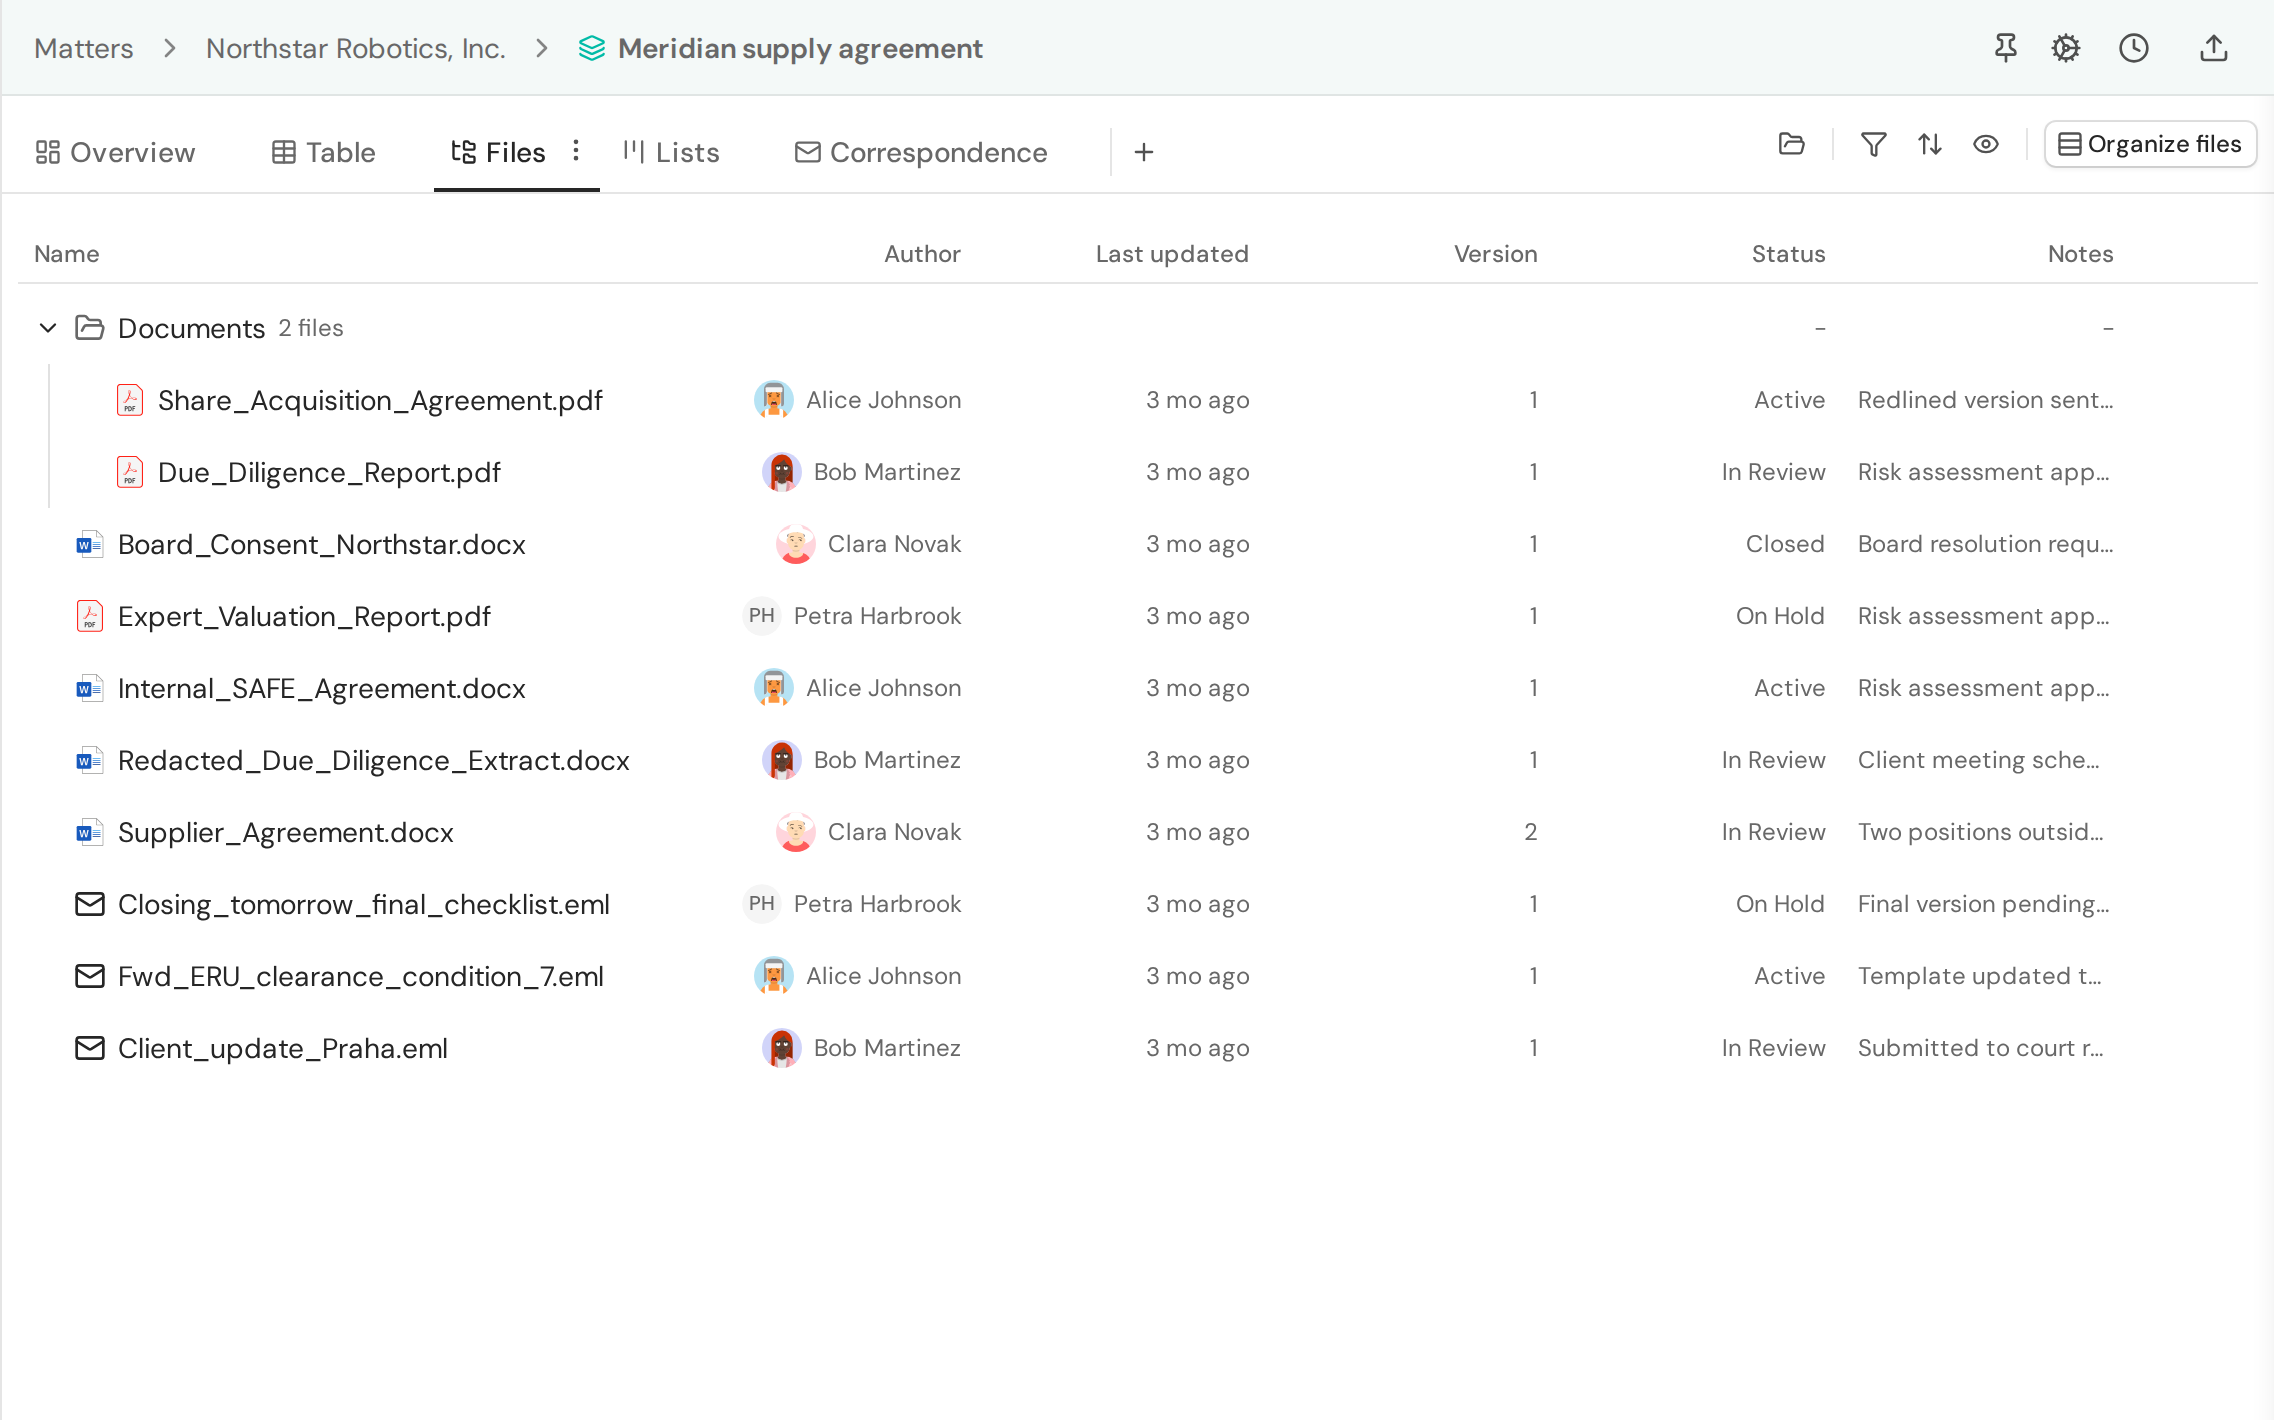This screenshot has height=1420, width=2274.
Task: Open Client_update_Praha.eml
Action: click(283, 1048)
